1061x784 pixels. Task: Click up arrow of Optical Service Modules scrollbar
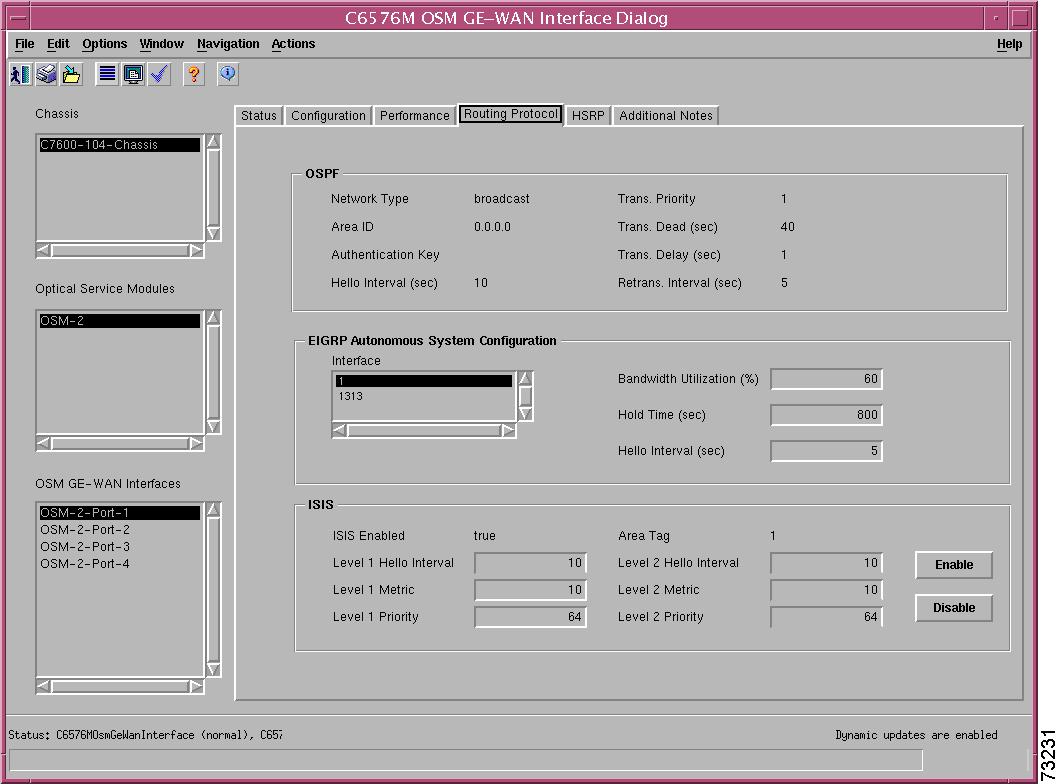coord(213,317)
